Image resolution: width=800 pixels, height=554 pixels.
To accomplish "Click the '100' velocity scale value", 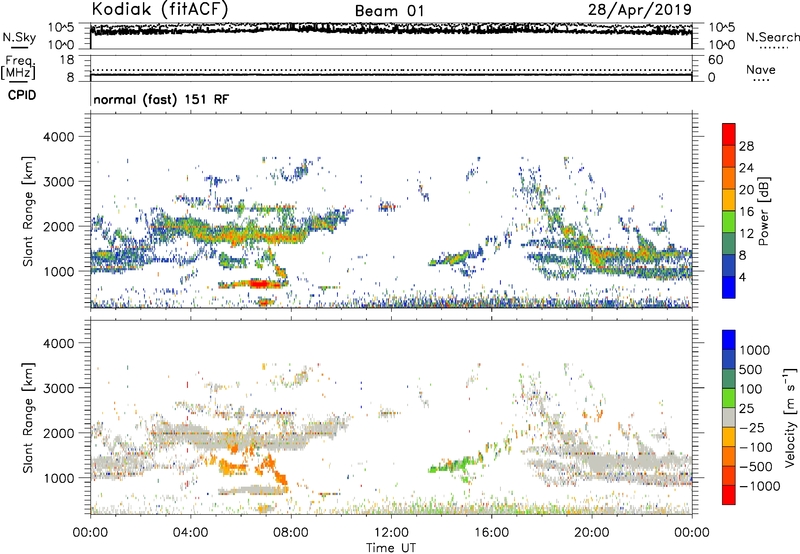I will [751, 389].
